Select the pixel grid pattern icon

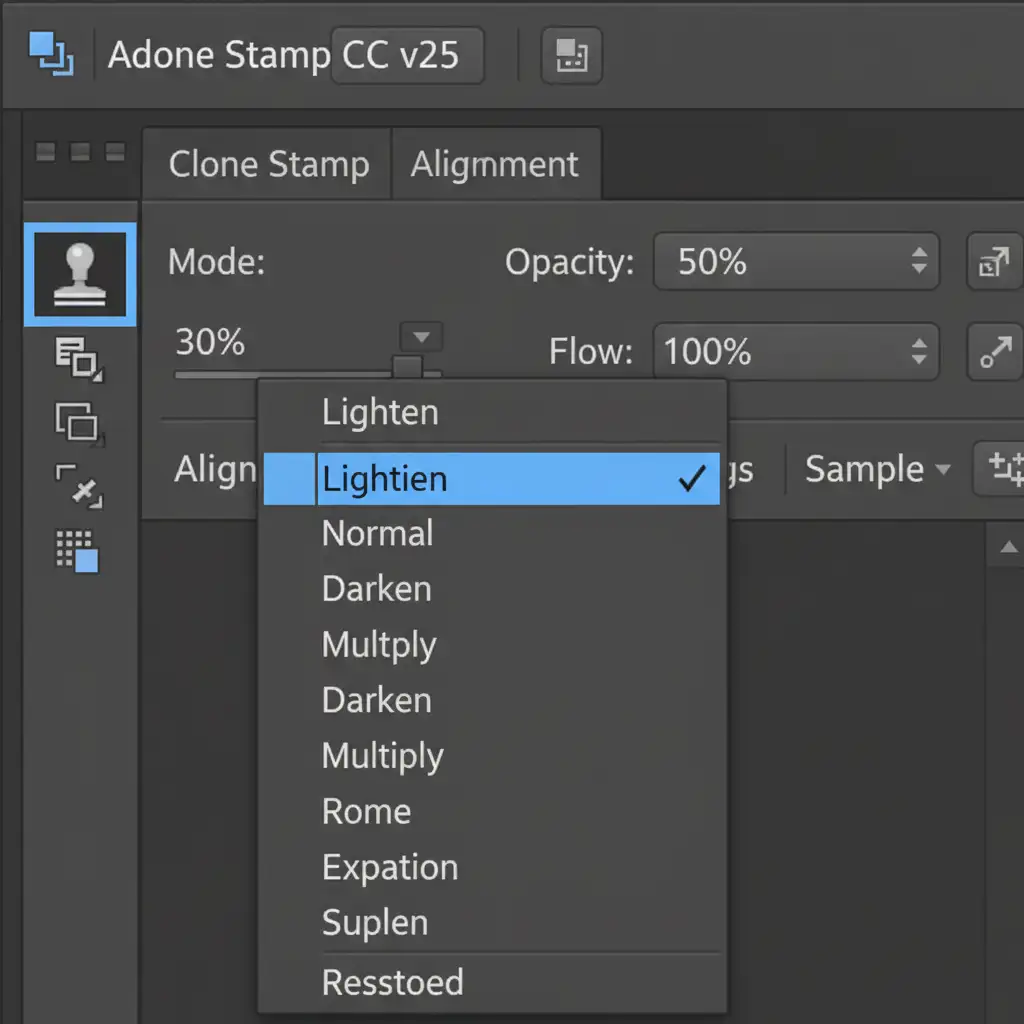[78, 550]
